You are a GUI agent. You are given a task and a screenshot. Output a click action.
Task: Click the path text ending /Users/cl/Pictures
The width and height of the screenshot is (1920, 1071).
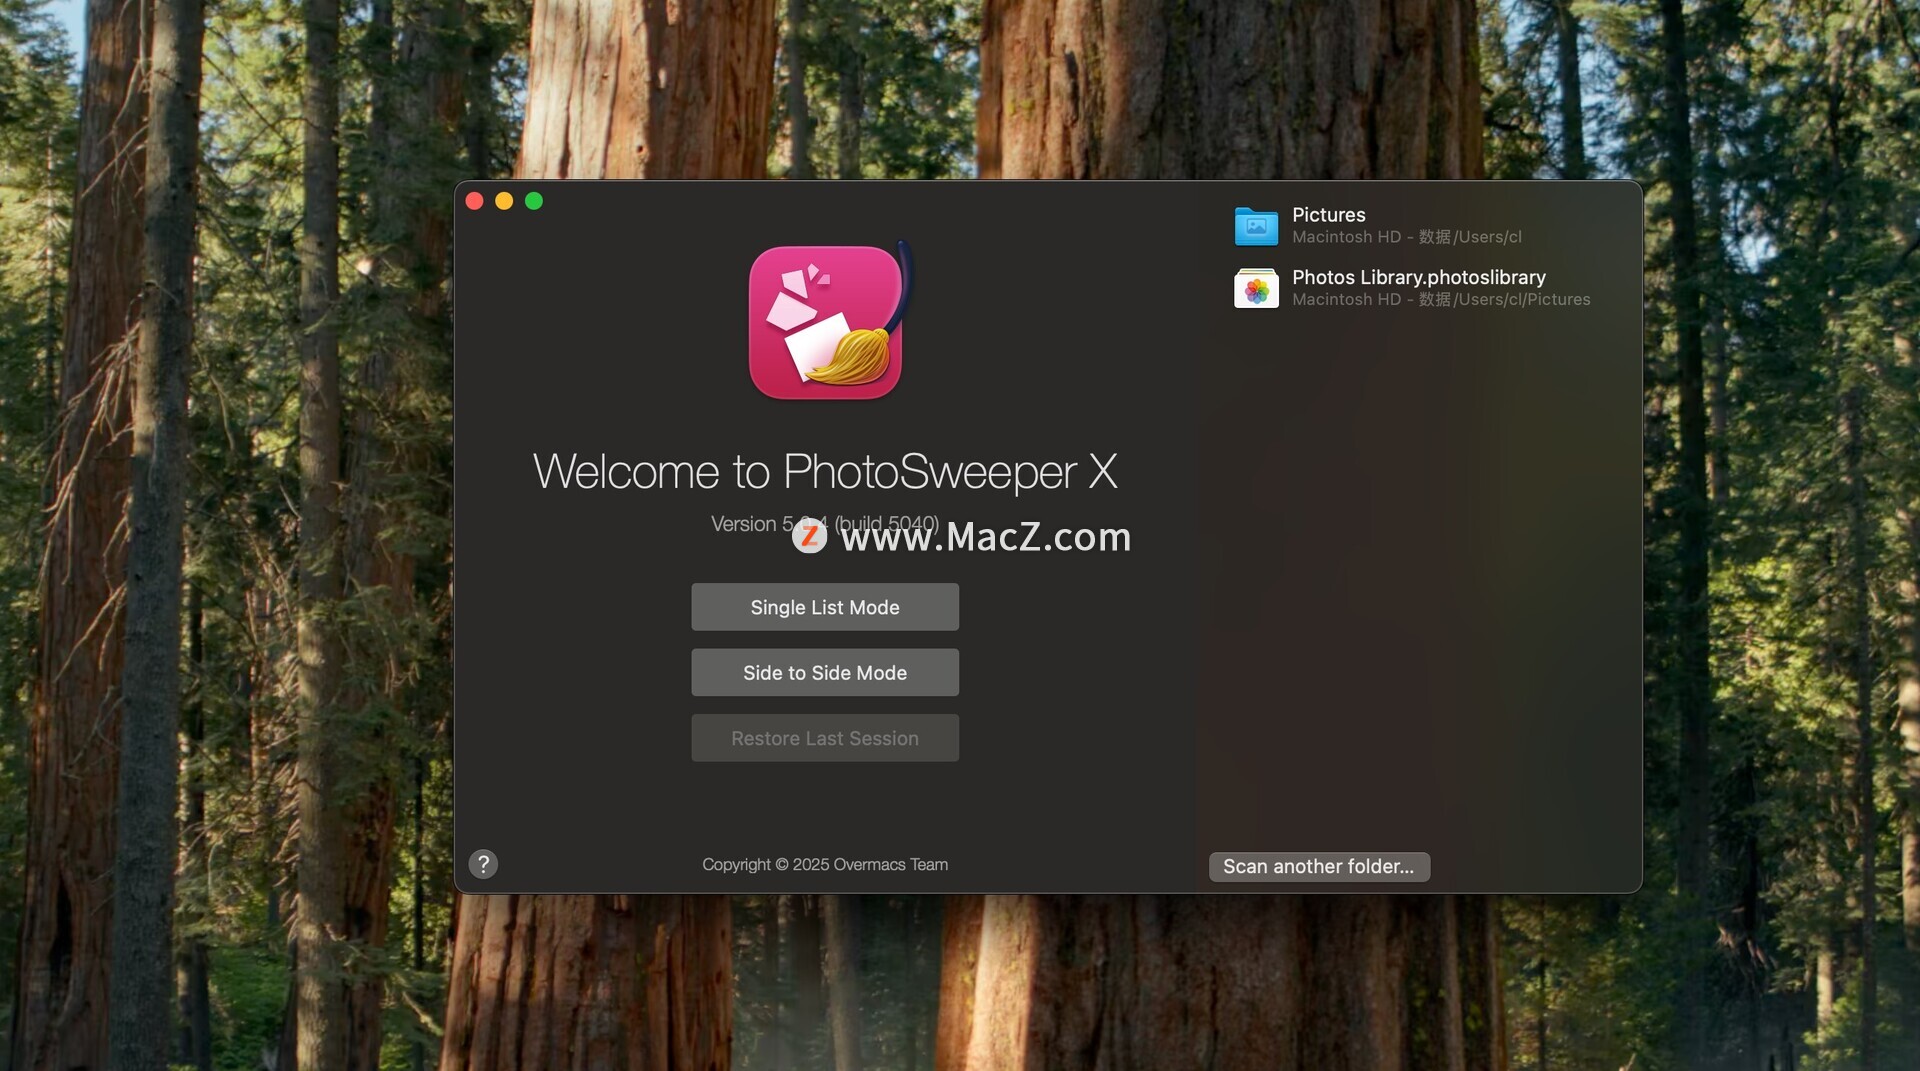(x=1441, y=299)
